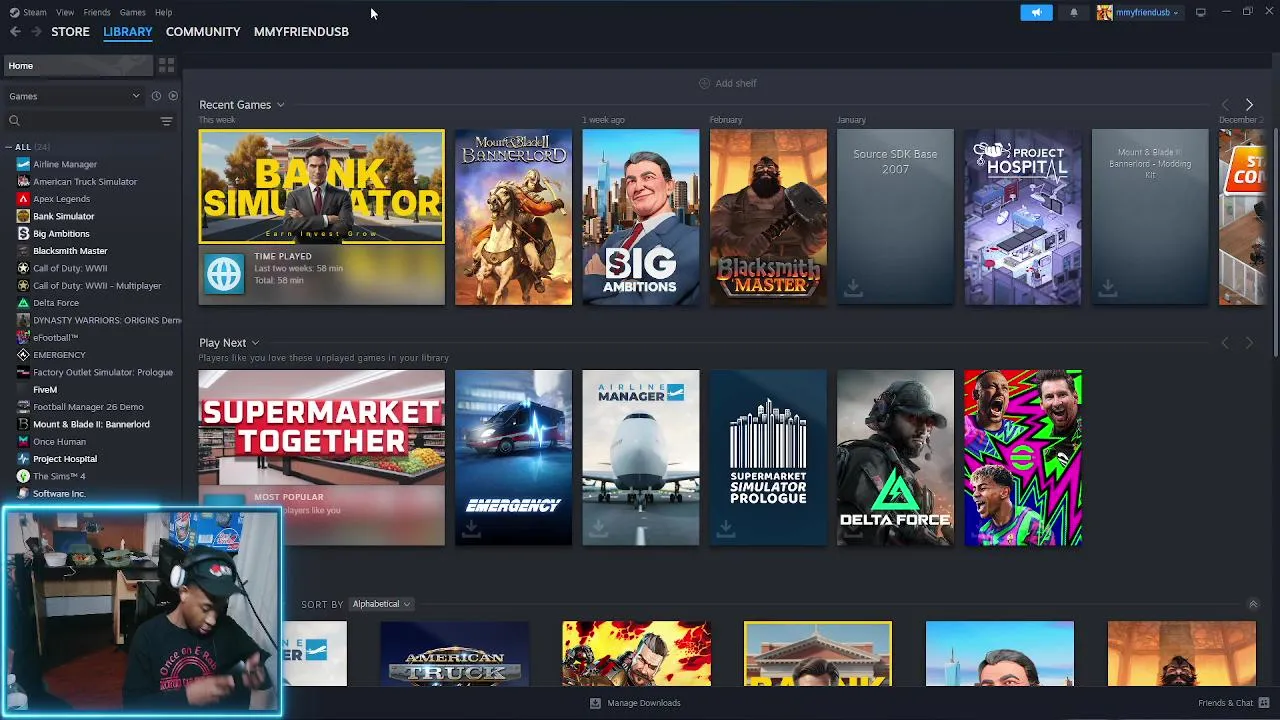The image size is (1280, 720).
Task: Open the MMYFRIENDUSB profile tab
Action: (301, 32)
